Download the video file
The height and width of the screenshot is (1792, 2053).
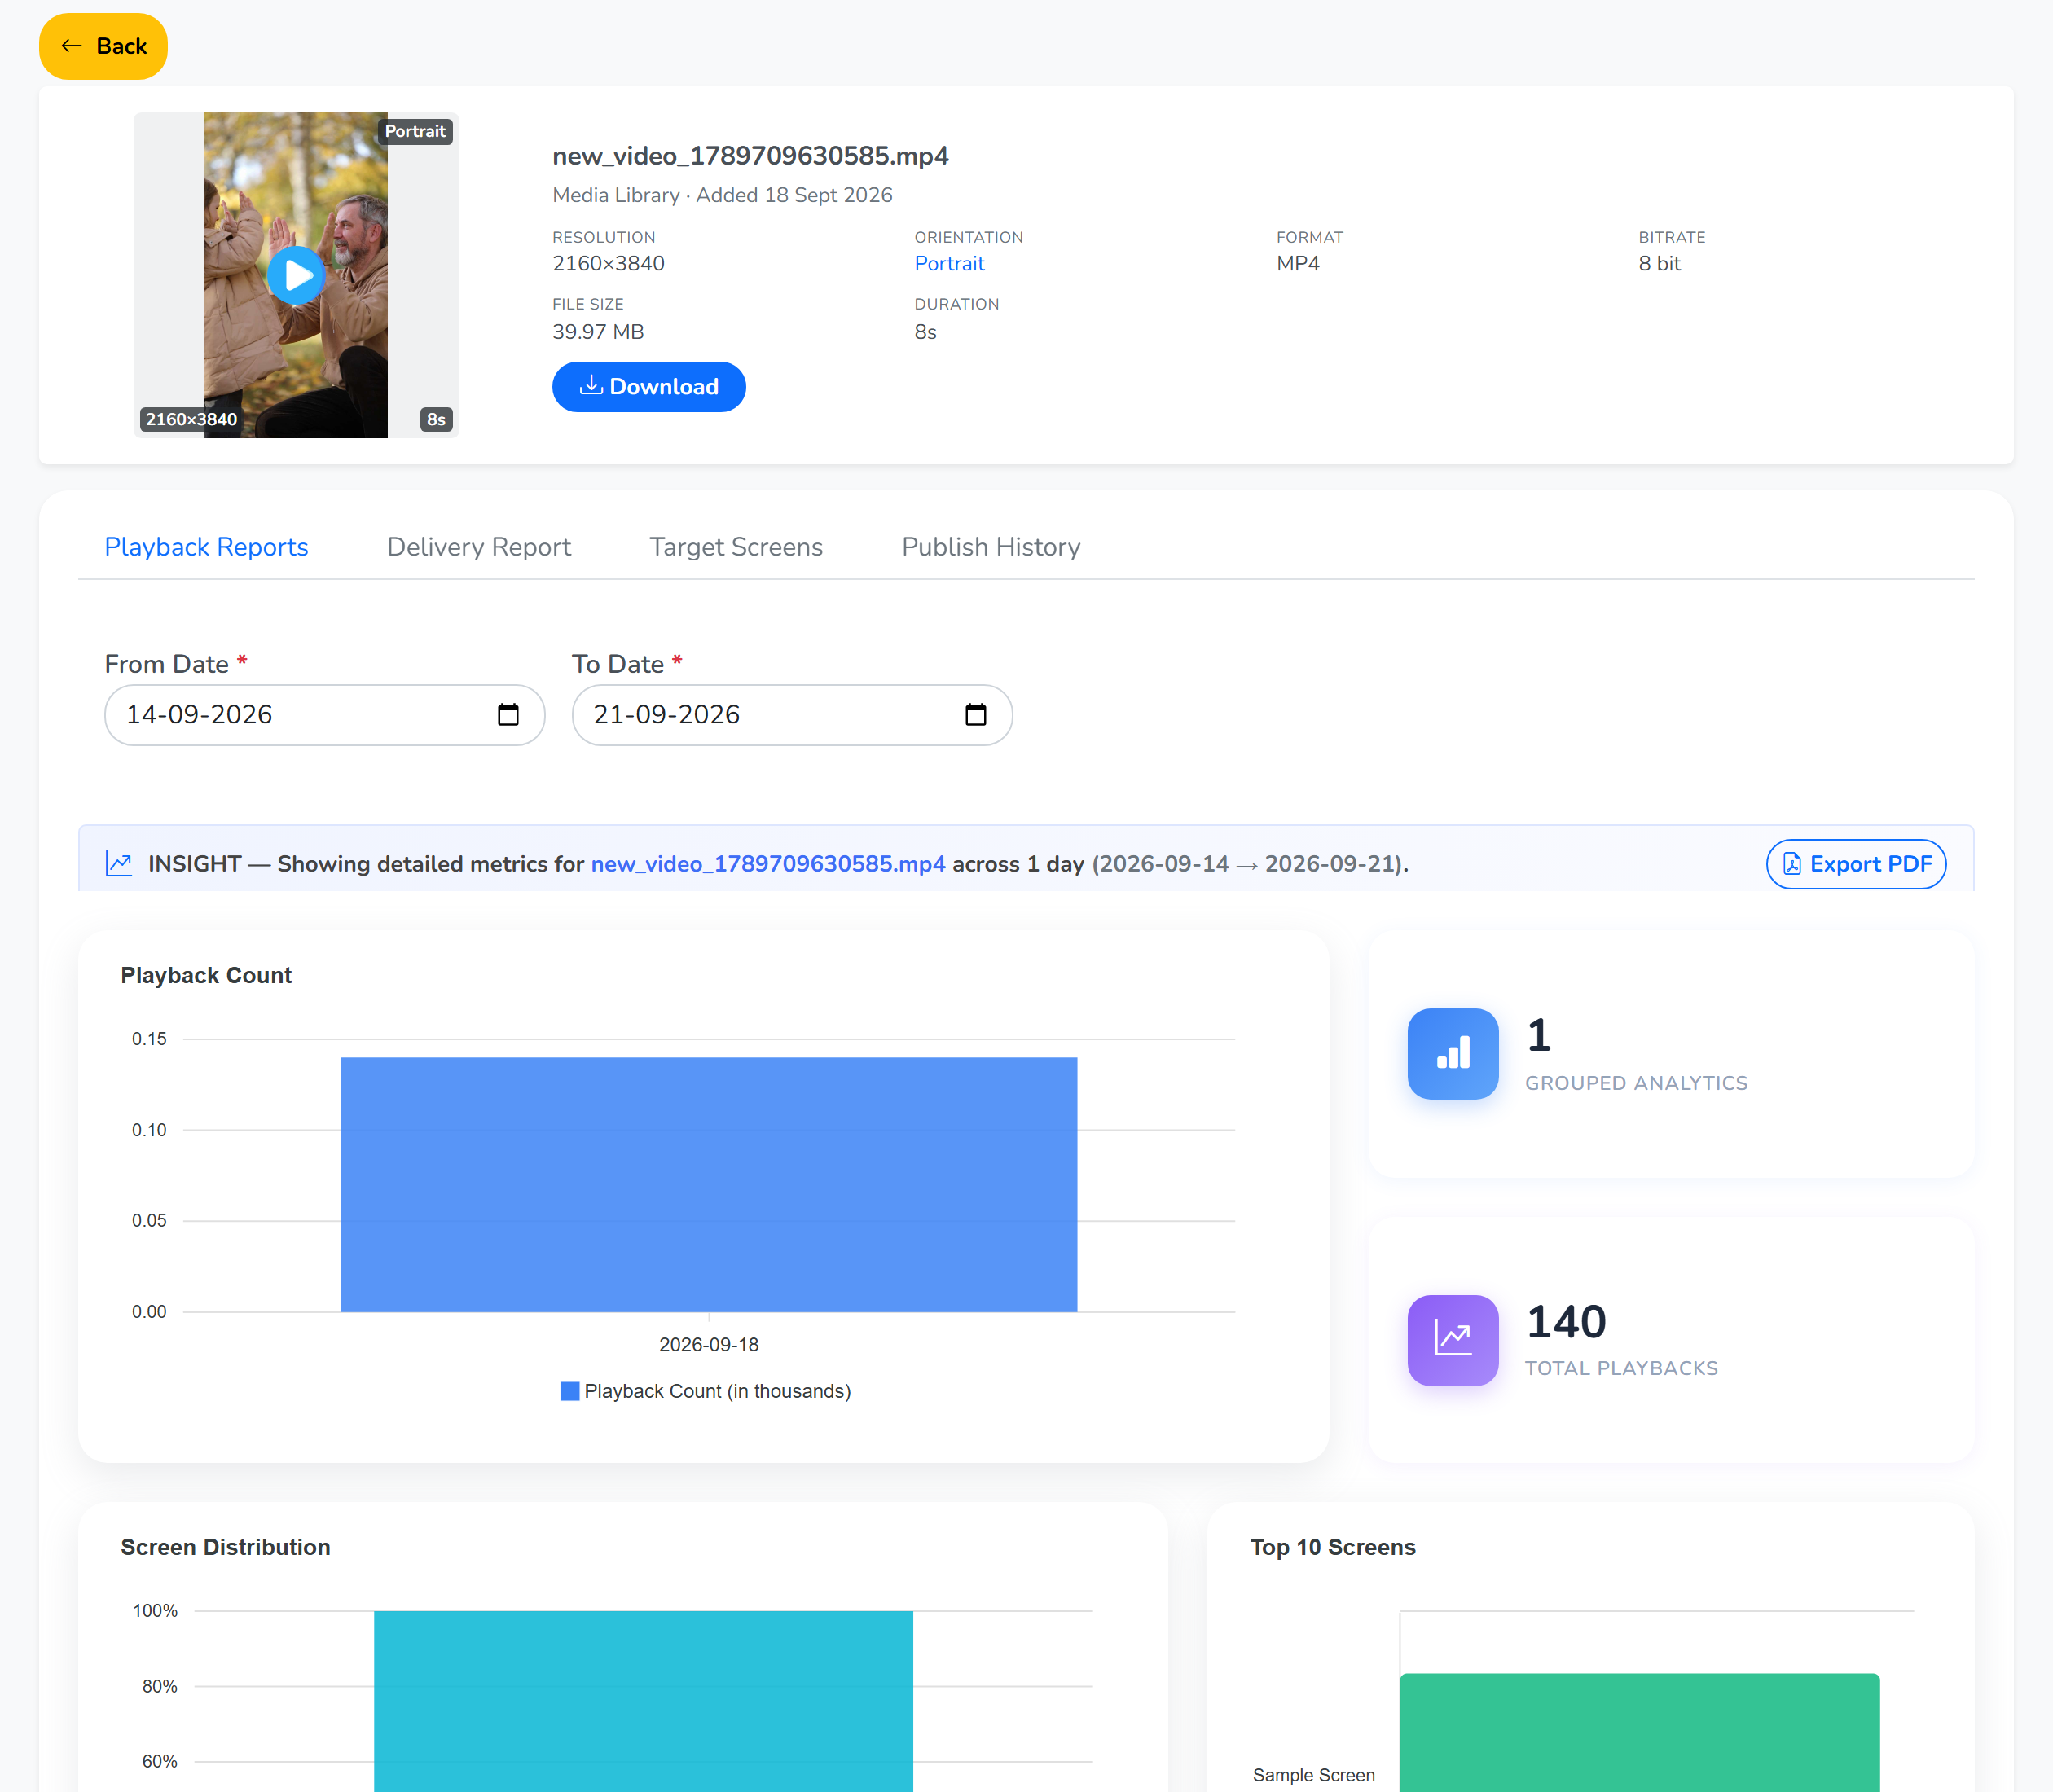click(648, 387)
